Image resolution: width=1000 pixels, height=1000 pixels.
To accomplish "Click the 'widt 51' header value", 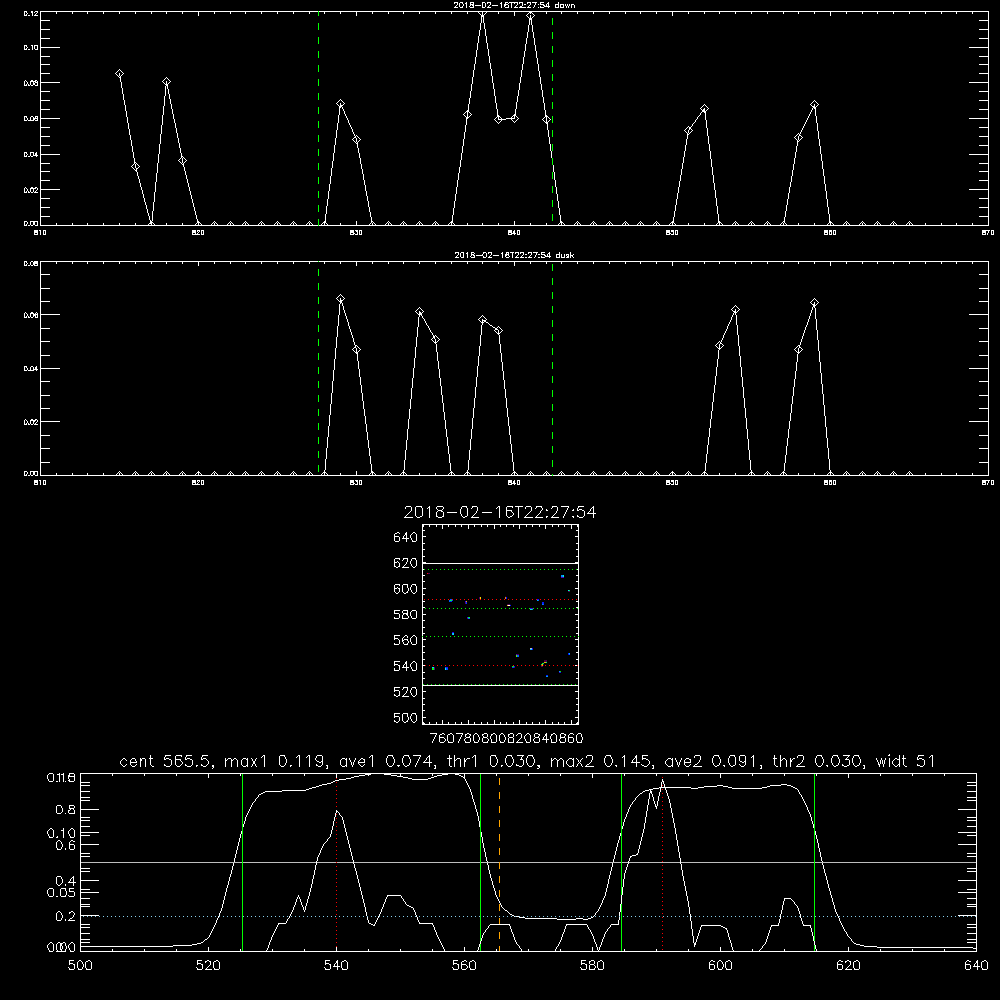I will 906,761.
